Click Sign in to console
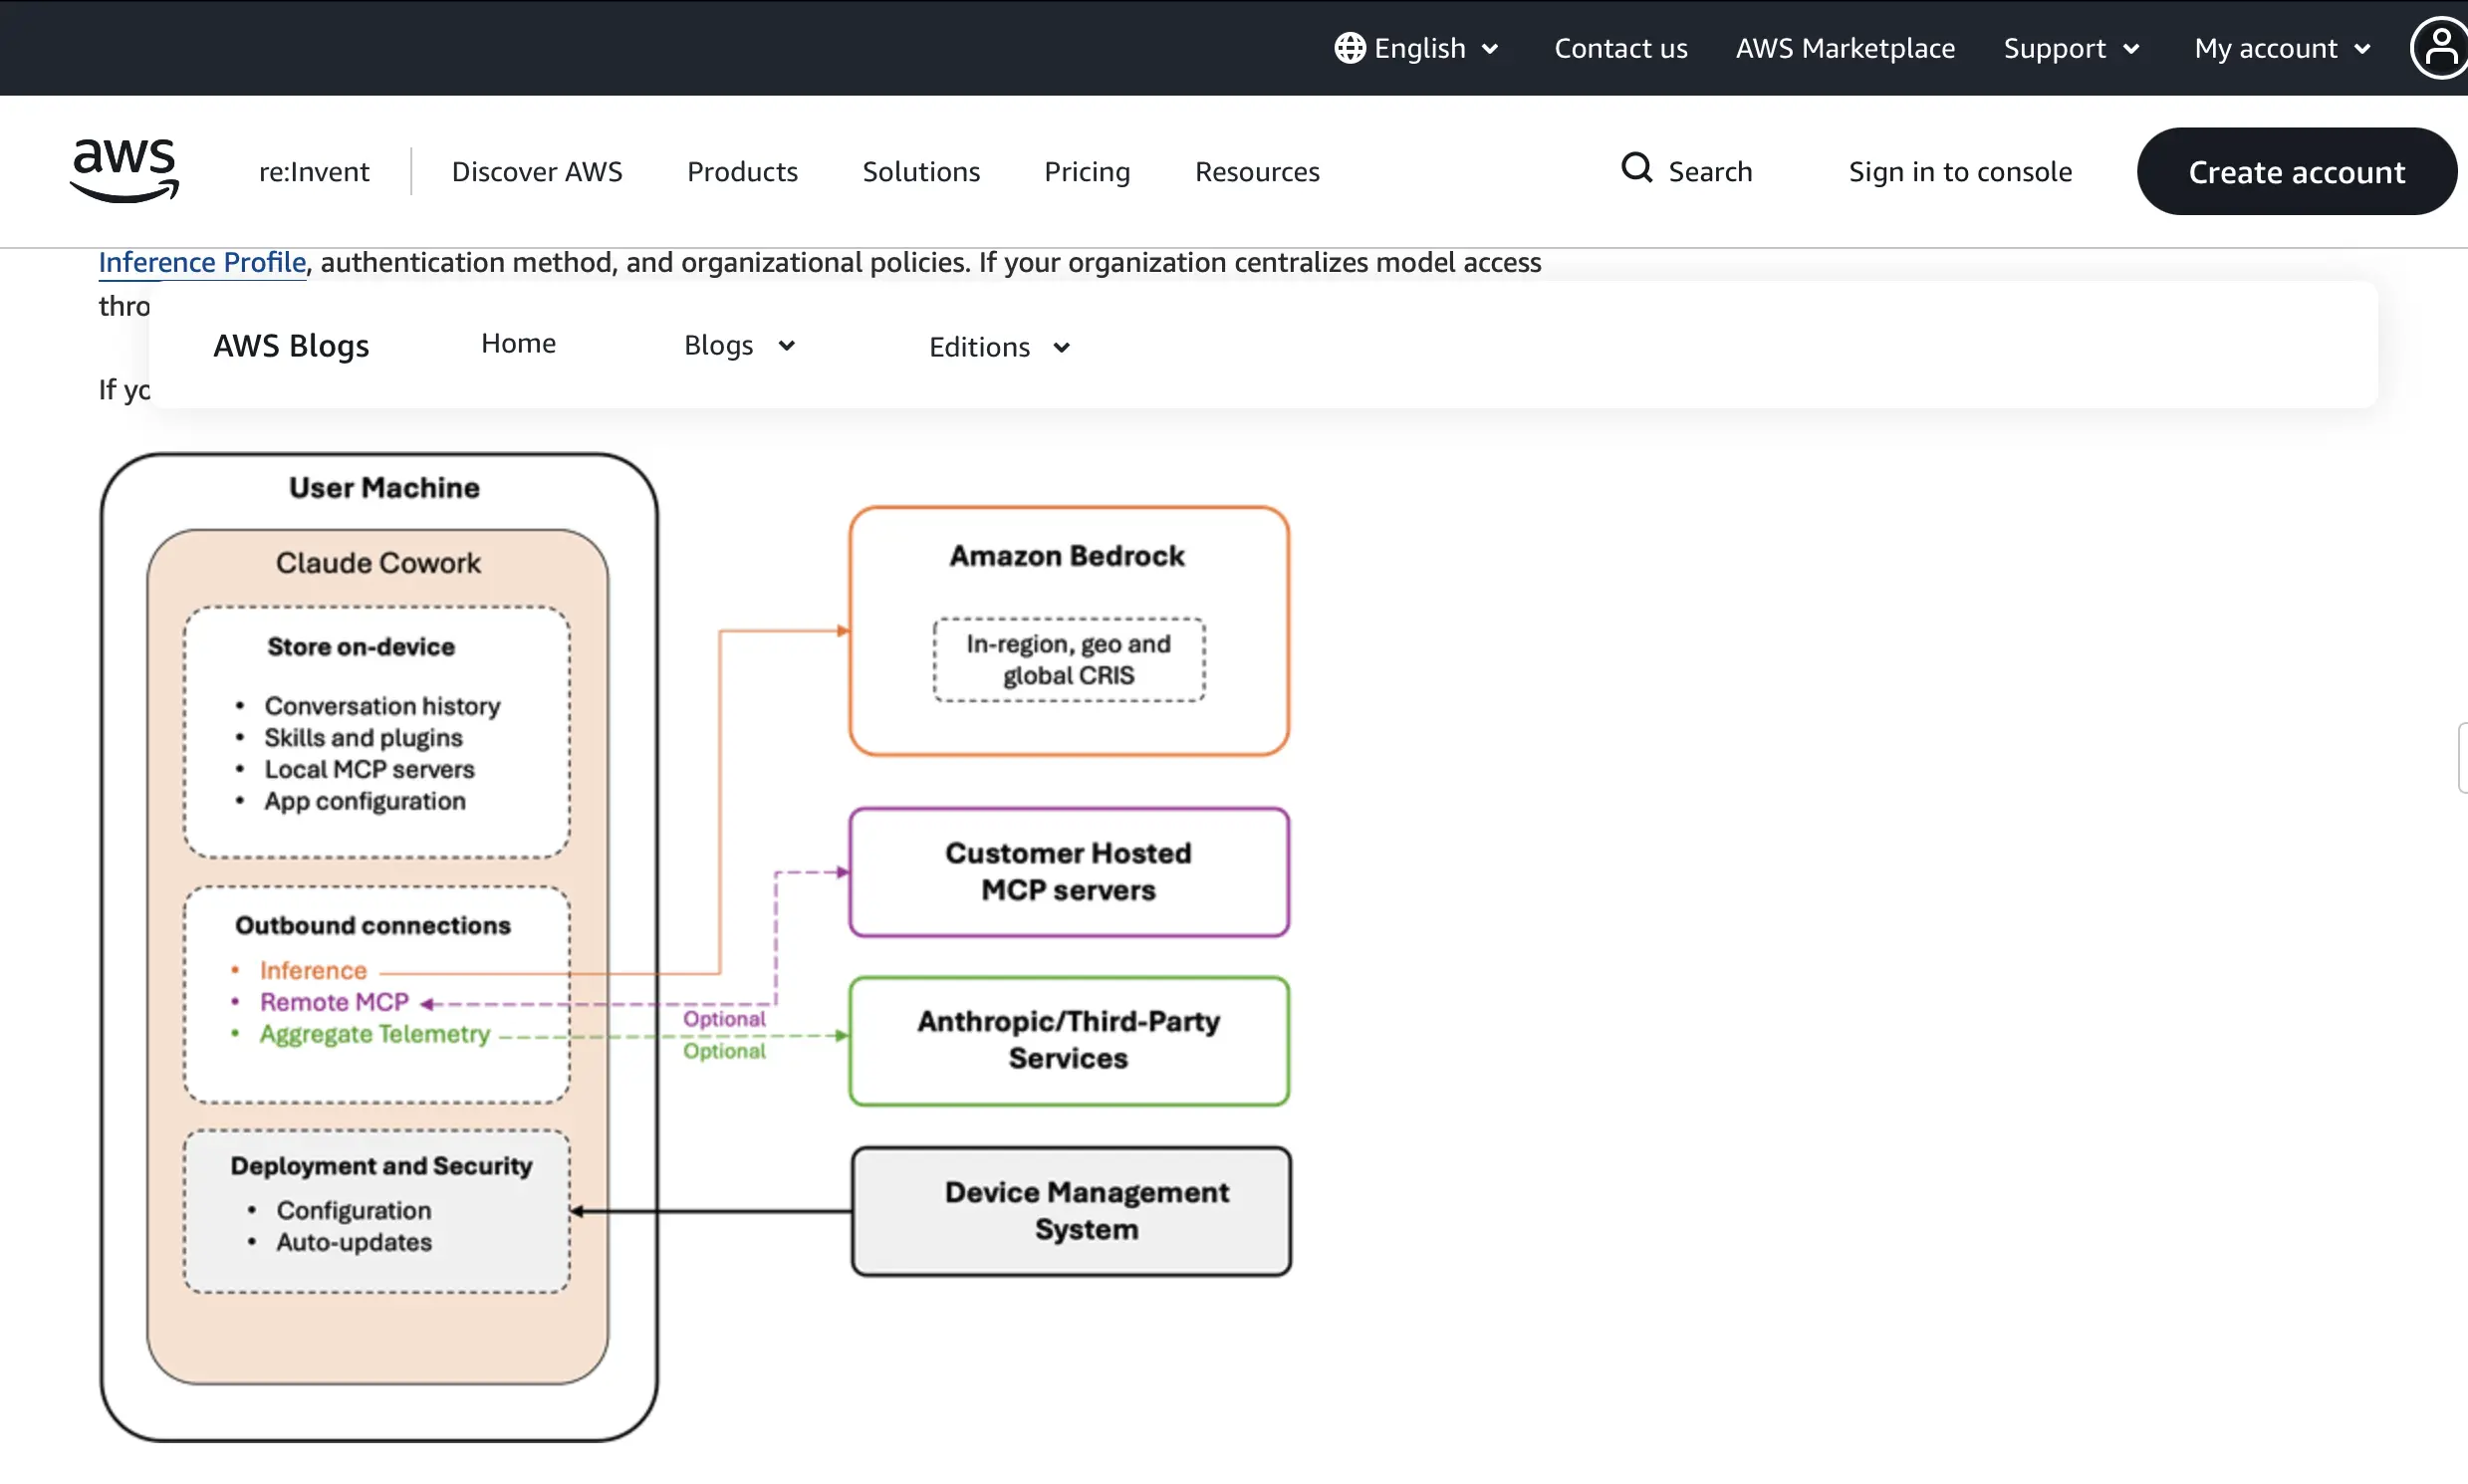 pos(1960,172)
